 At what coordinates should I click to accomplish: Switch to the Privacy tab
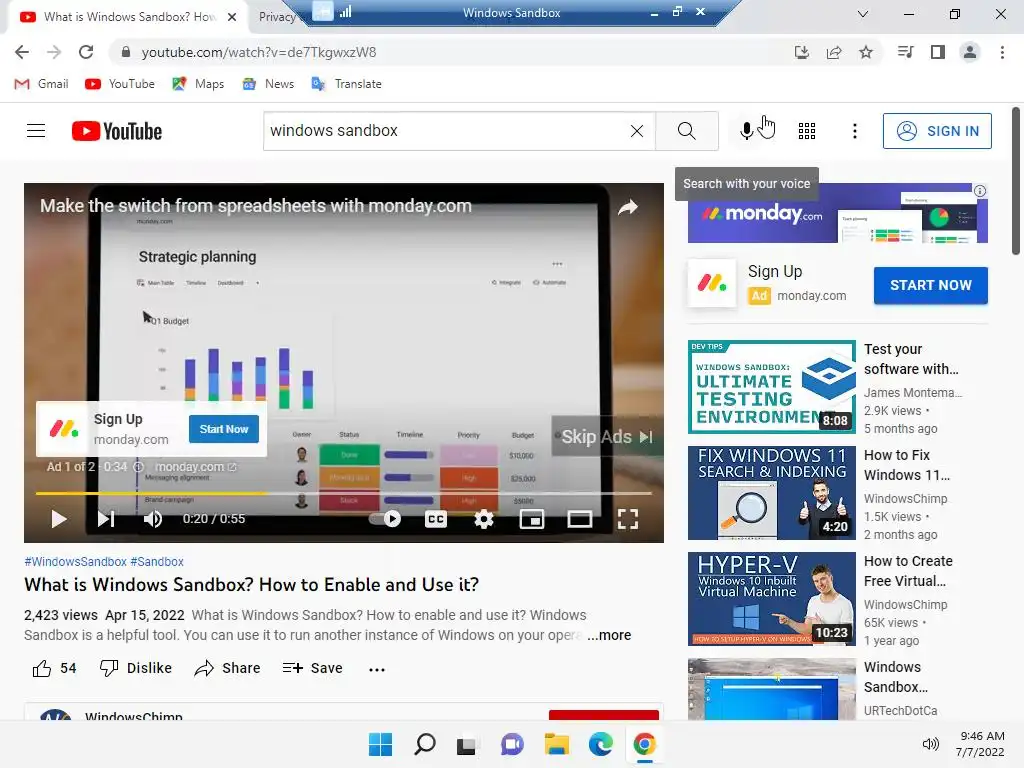pyautogui.click(x=277, y=17)
